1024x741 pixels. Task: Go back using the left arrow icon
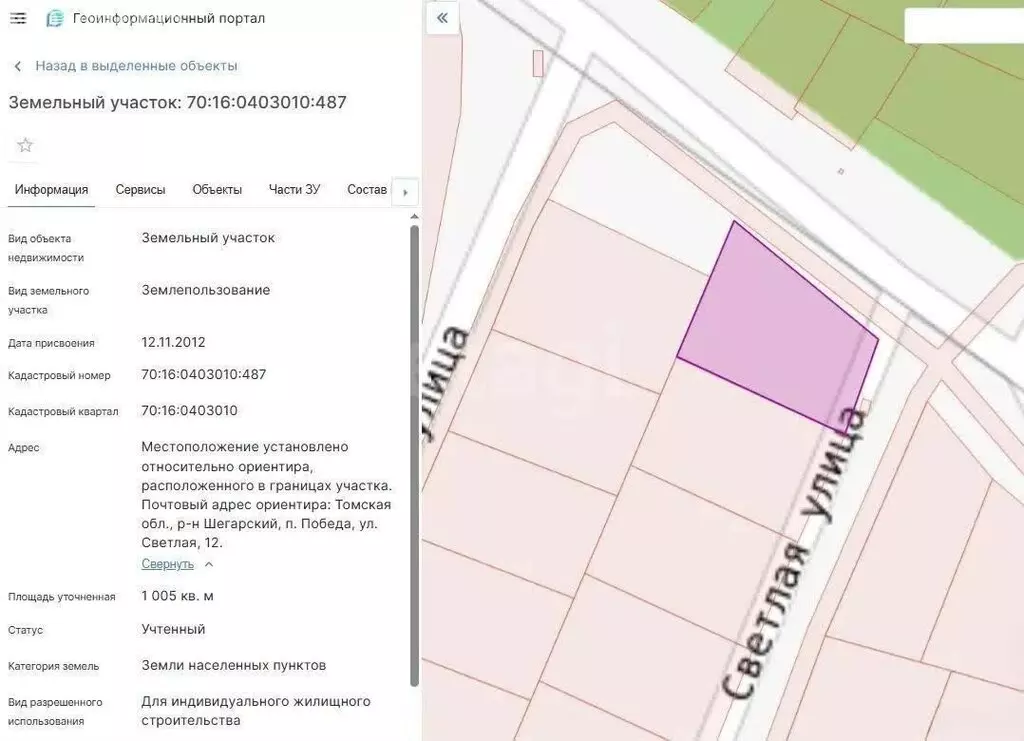tap(18, 66)
